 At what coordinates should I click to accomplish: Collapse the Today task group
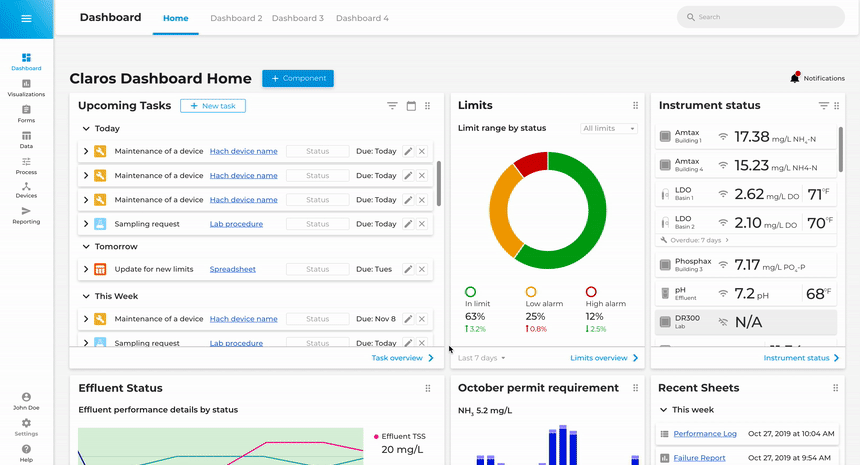click(x=86, y=128)
